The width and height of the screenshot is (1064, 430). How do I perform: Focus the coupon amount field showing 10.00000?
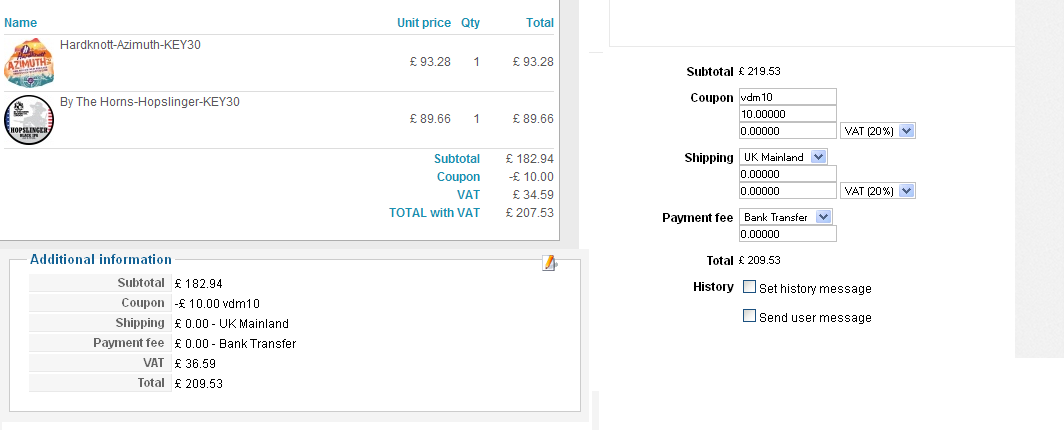[787, 114]
